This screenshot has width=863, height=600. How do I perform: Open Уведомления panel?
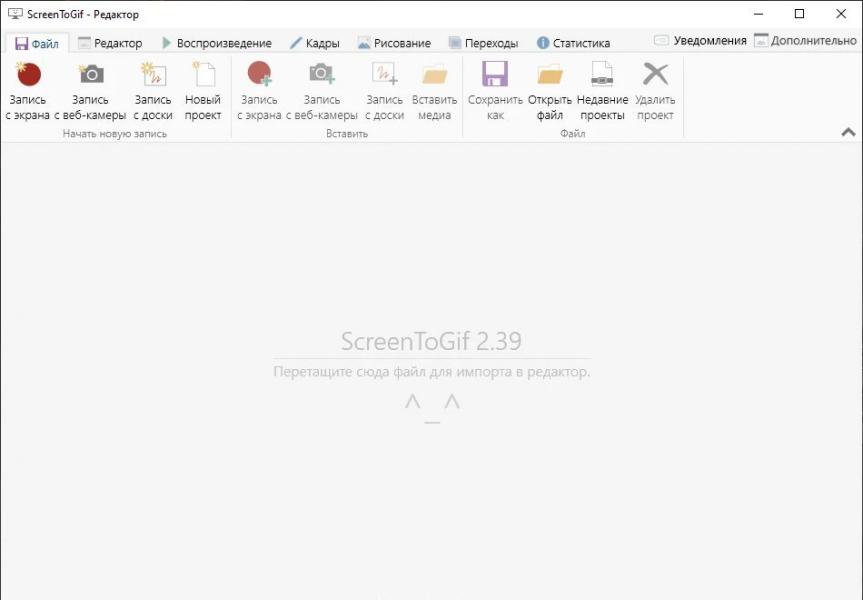pos(700,41)
